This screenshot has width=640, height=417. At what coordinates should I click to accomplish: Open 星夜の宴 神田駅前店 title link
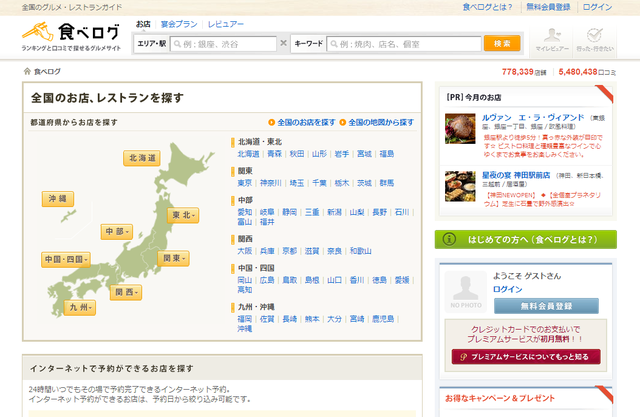pos(516,175)
